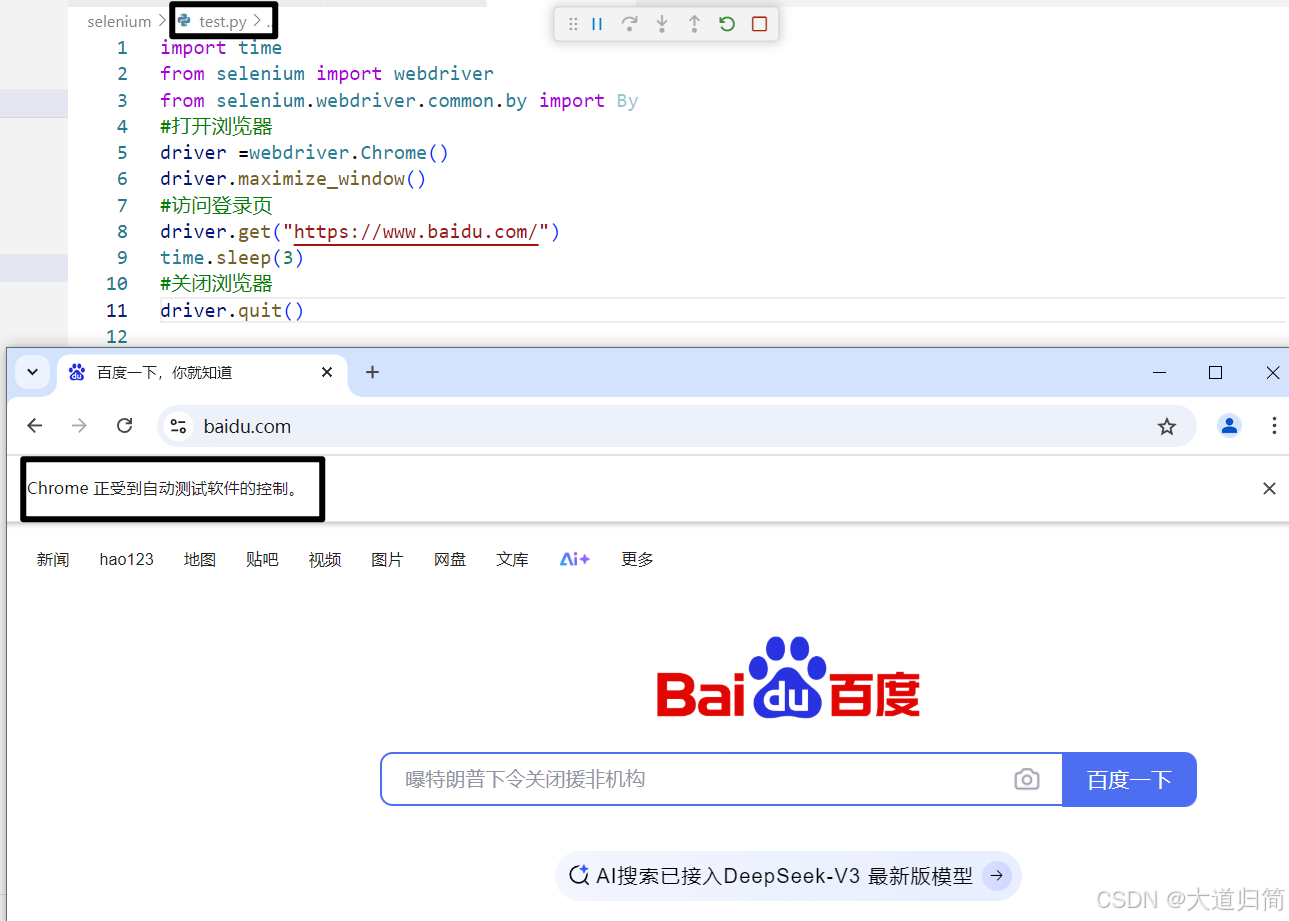Open 视频 link on Baidu
The height and width of the screenshot is (921, 1289).
[x=325, y=560]
